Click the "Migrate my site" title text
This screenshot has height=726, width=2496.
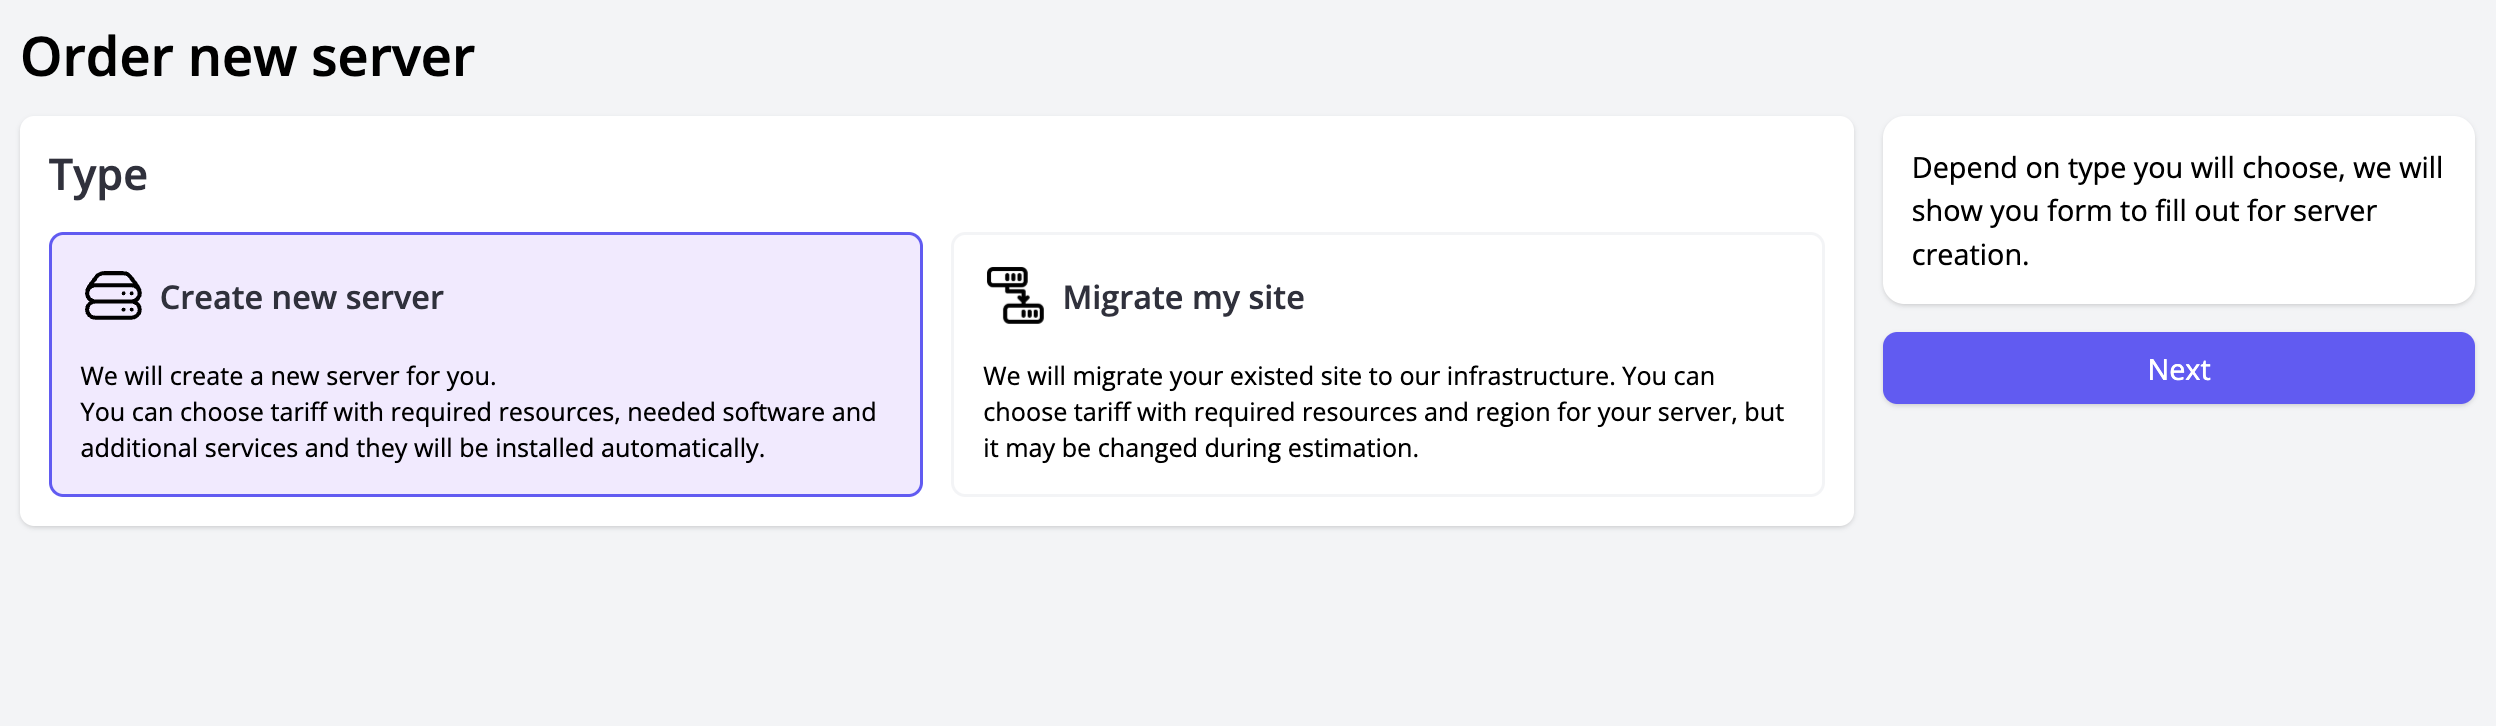(1183, 298)
